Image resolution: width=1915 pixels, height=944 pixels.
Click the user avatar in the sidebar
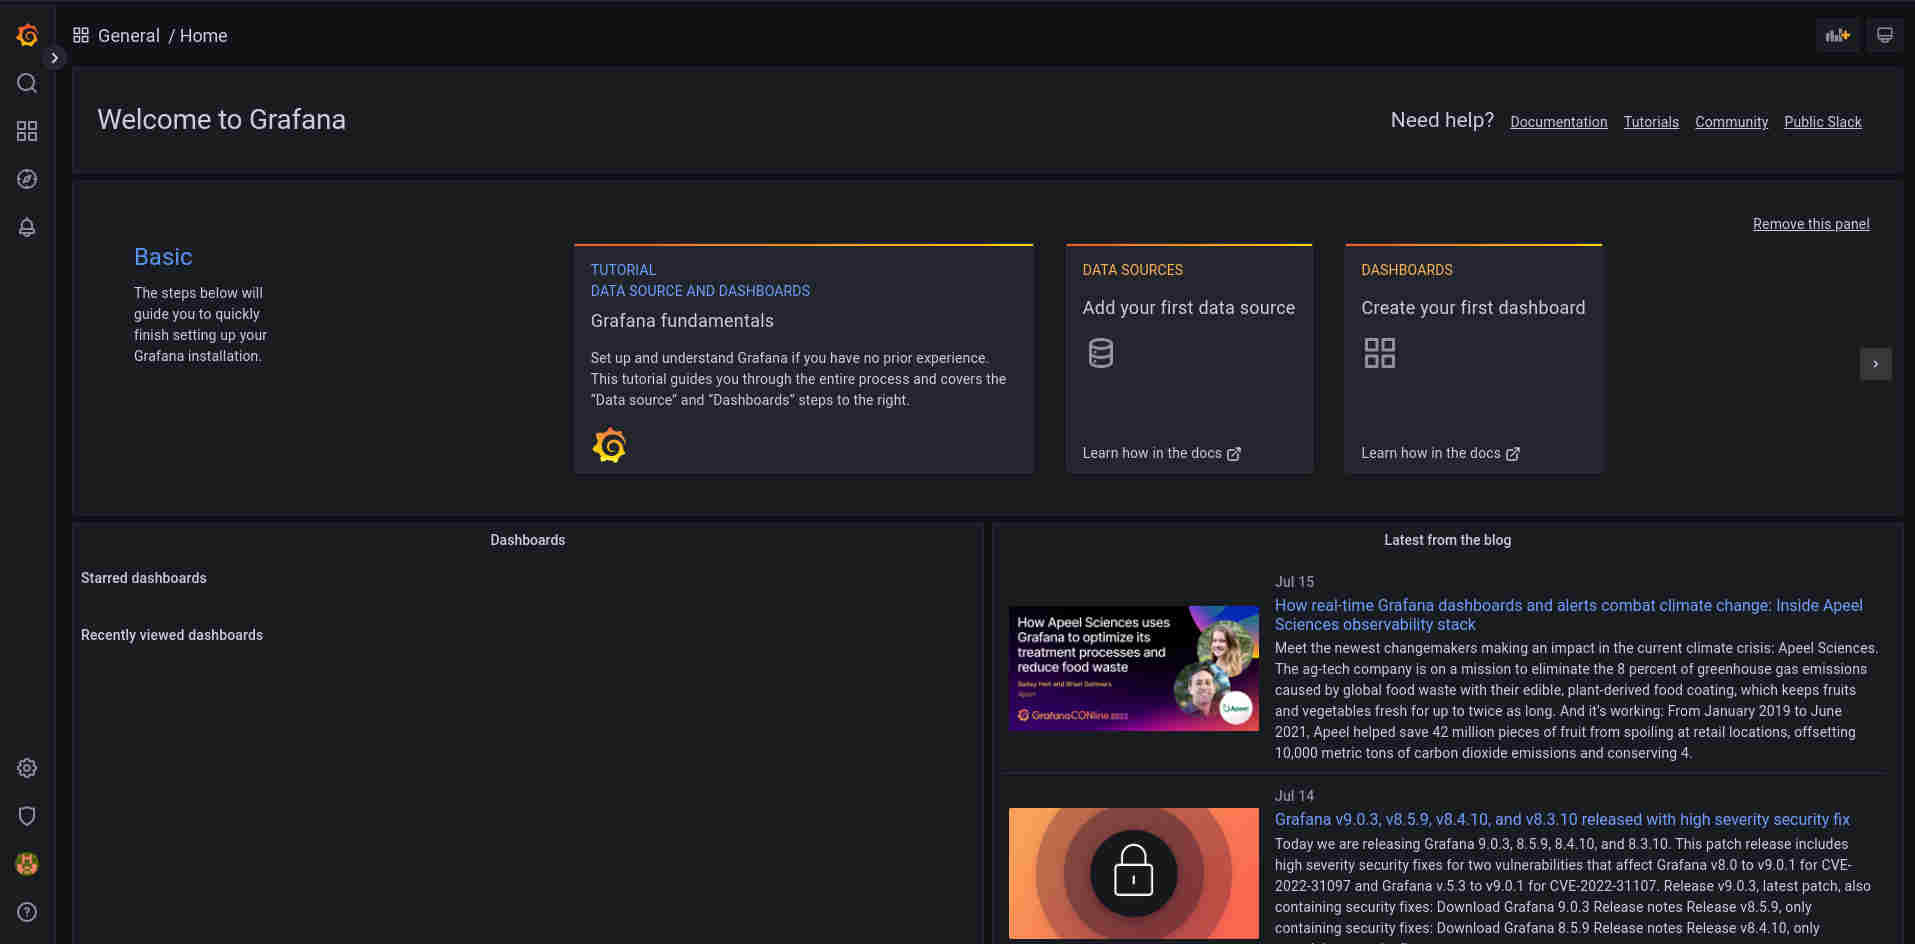click(x=27, y=864)
